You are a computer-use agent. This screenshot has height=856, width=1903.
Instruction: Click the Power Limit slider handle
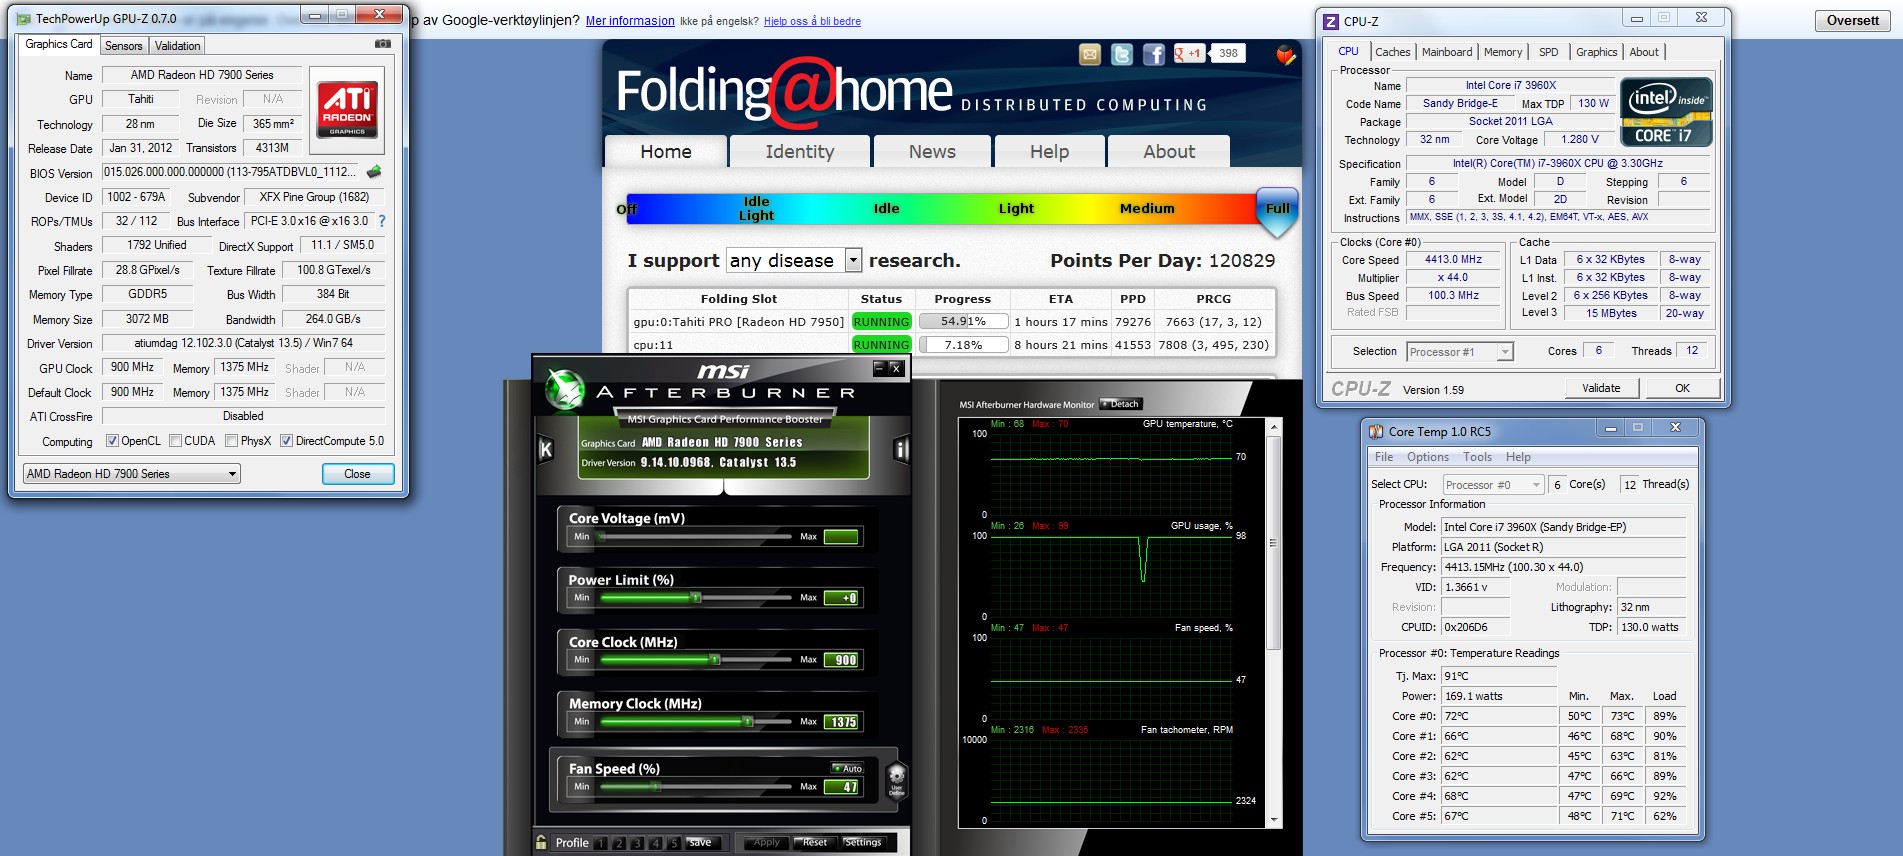pyautogui.click(x=695, y=598)
